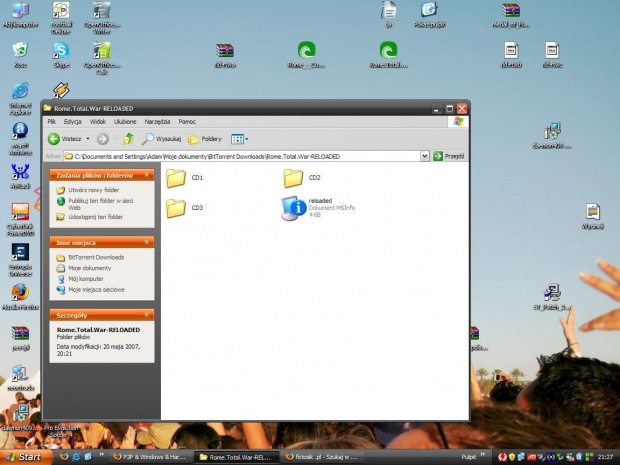Switch to Rome.Total.War-REL taskbar button
Screen dimensions: 620x465
point(236,457)
